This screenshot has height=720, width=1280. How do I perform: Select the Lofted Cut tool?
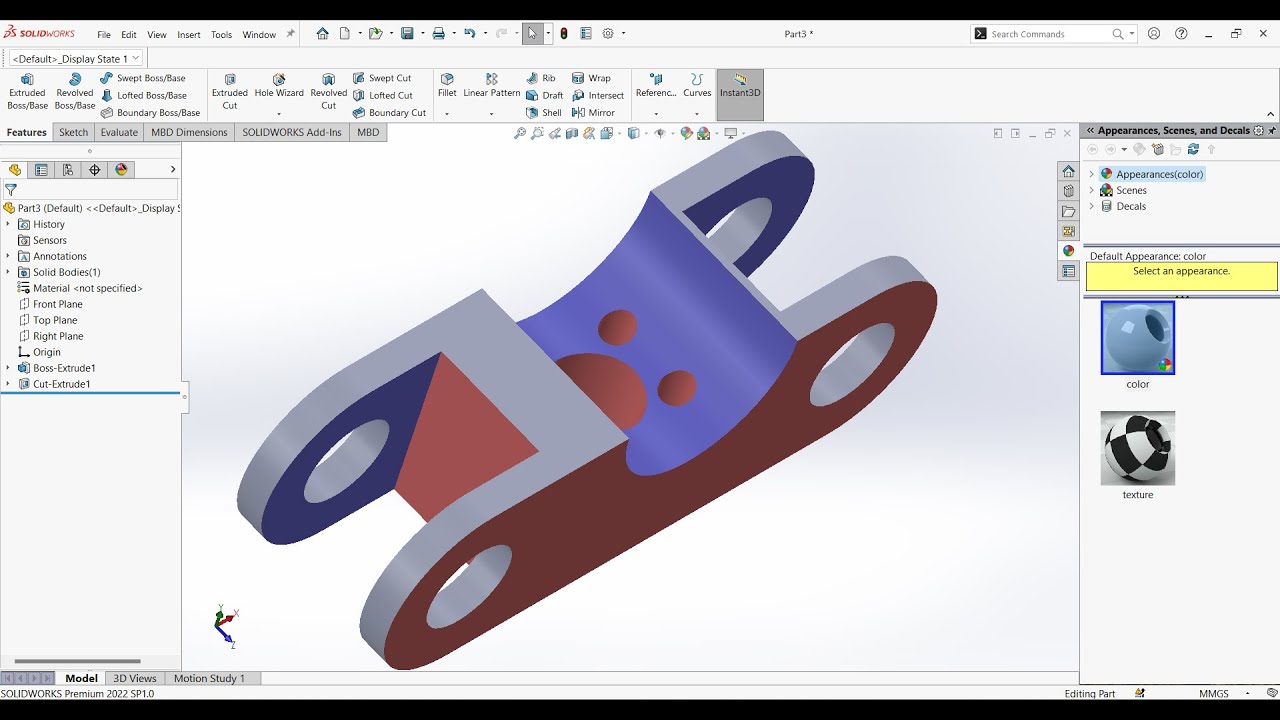click(x=383, y=95)
